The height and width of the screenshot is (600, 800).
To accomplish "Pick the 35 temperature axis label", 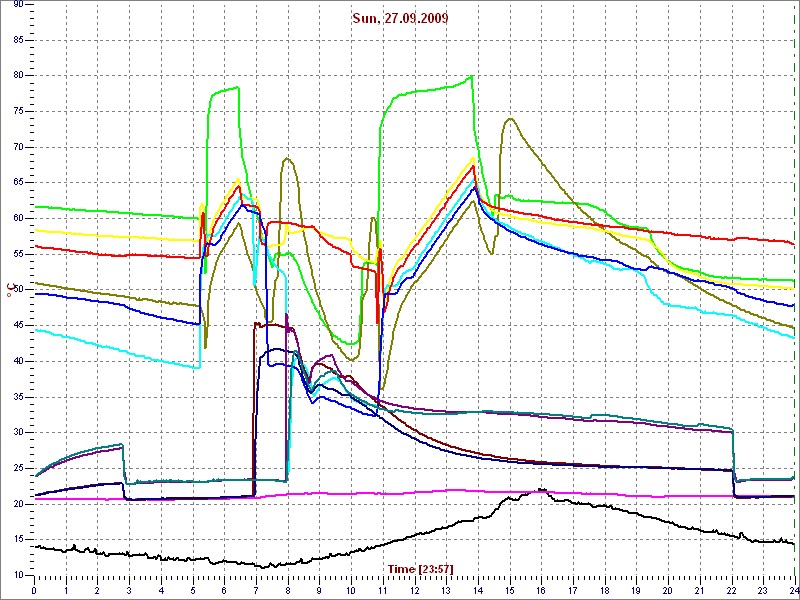I will click(x=18, y=397).
